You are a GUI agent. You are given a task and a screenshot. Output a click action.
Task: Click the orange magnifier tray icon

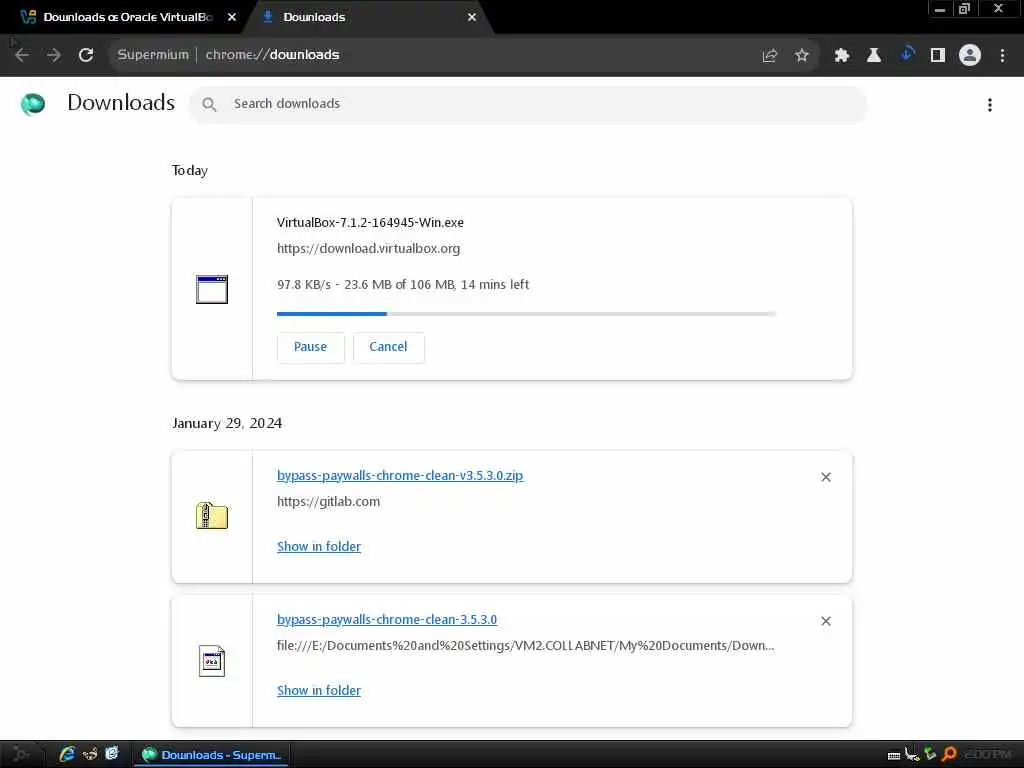(950, 755)
